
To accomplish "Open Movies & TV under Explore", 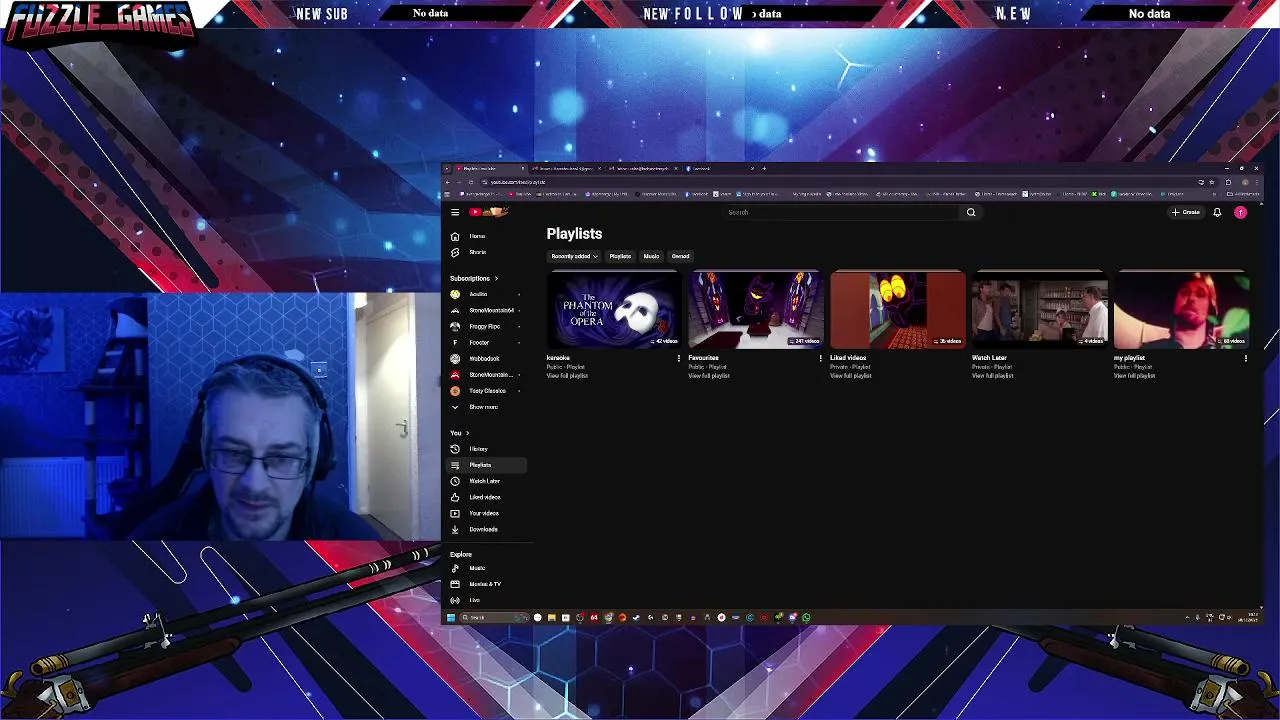I will point(485,584).
